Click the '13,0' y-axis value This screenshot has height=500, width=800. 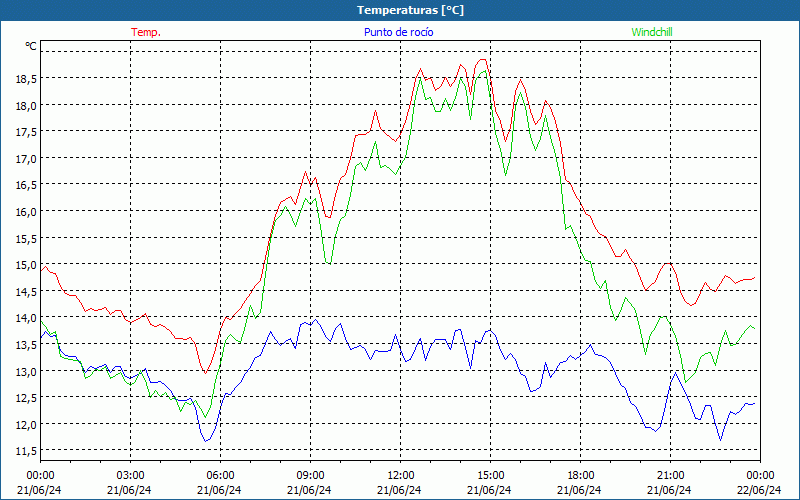tap(26, 371)
